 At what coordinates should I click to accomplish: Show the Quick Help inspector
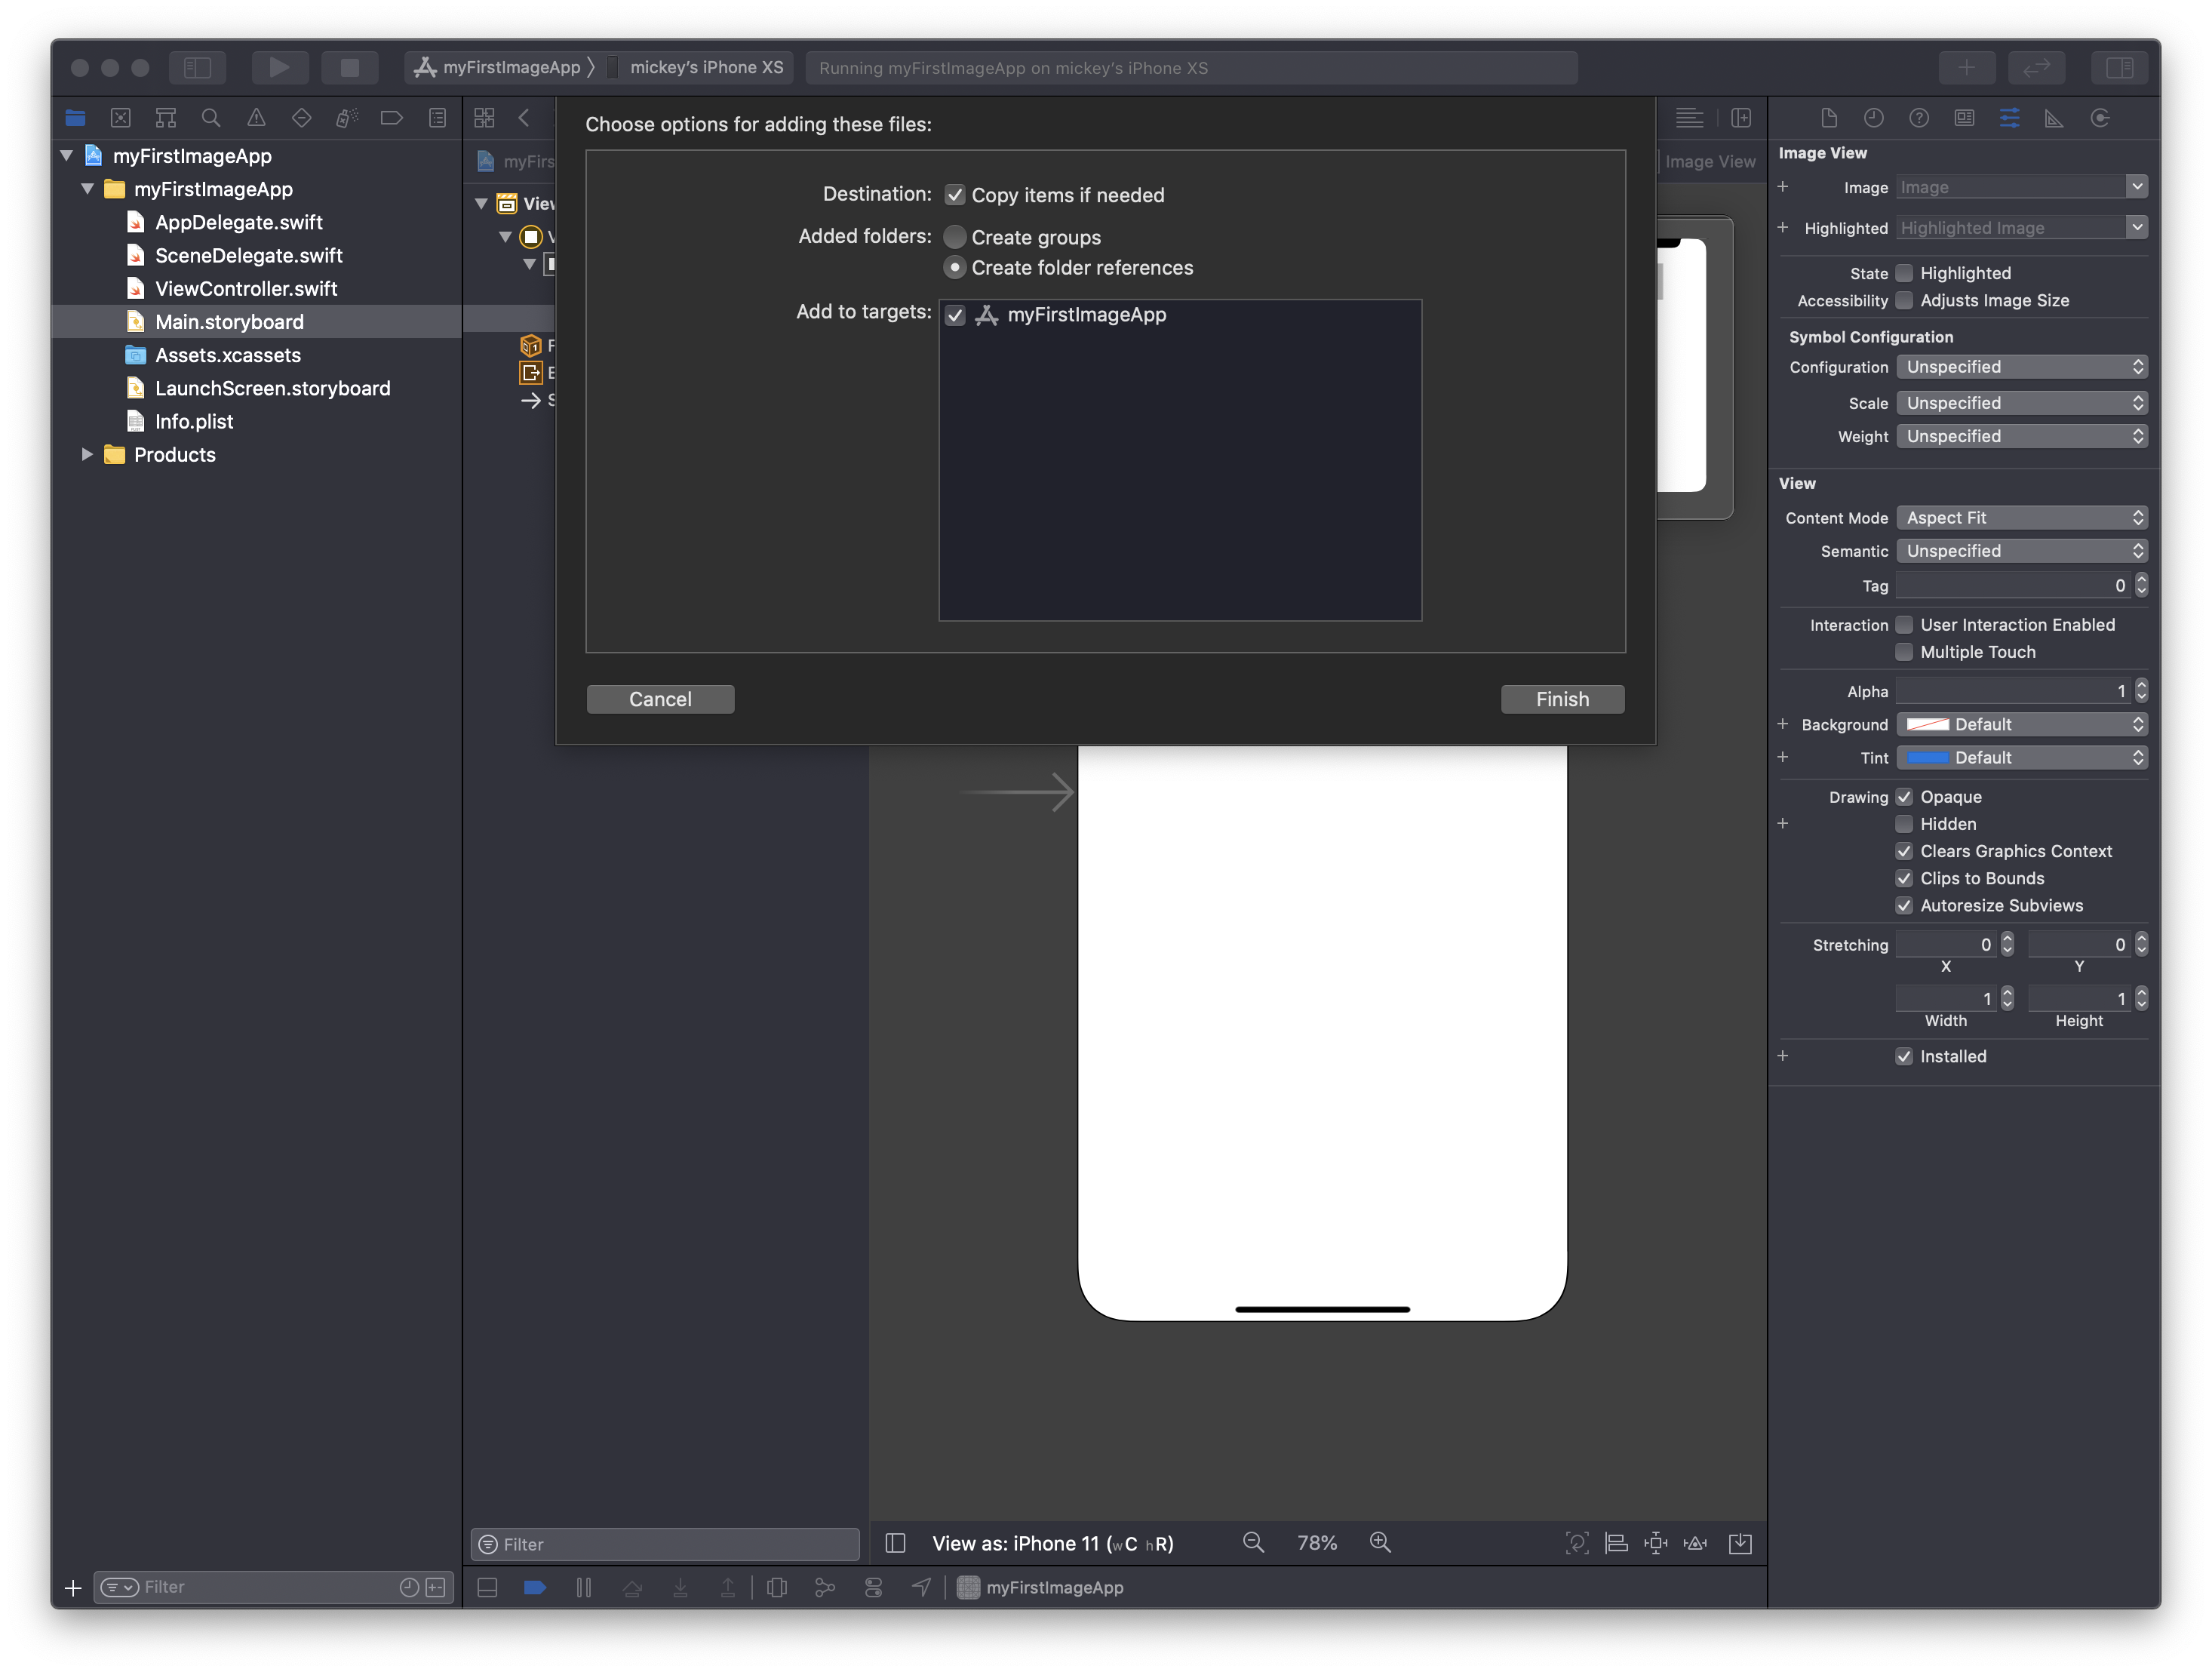[x=1919, y=118]
